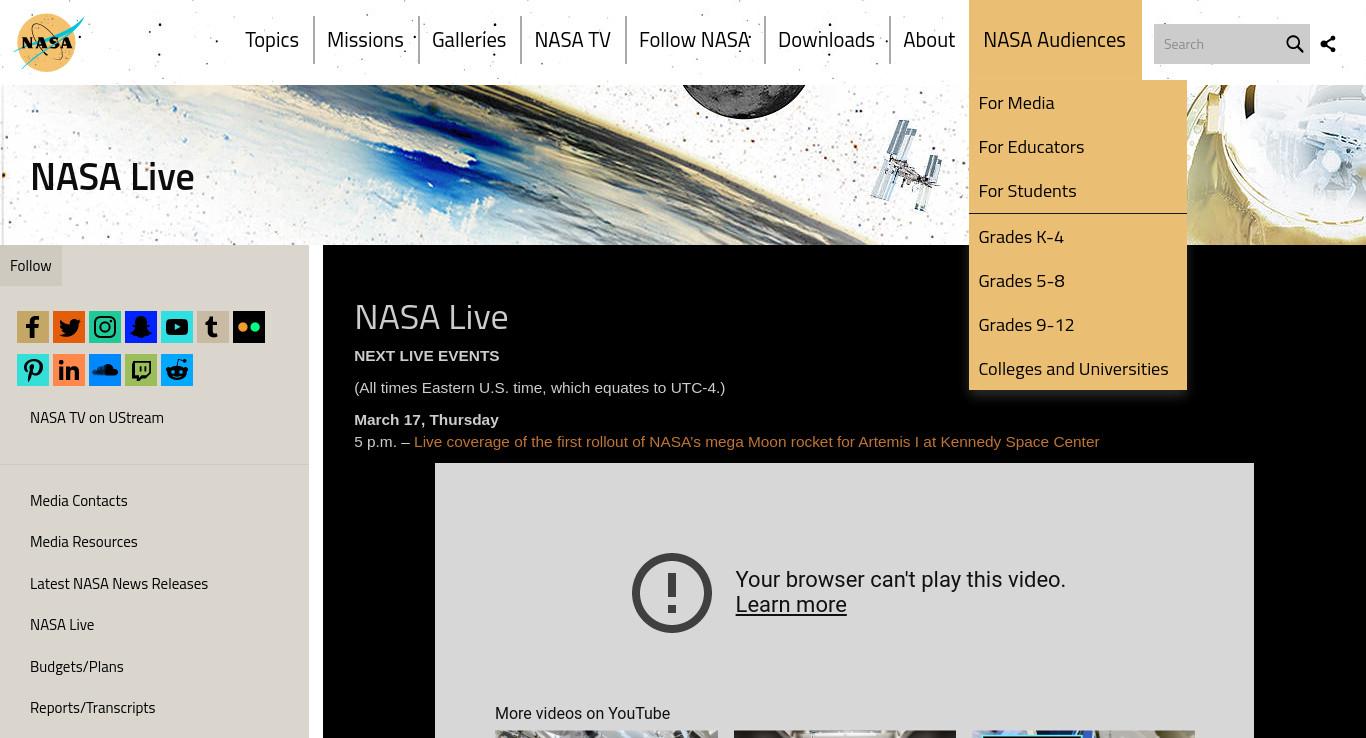1366x738 pixels.
Task: Open NASA's Tumblr icon
Action: [x=213, y=327]
